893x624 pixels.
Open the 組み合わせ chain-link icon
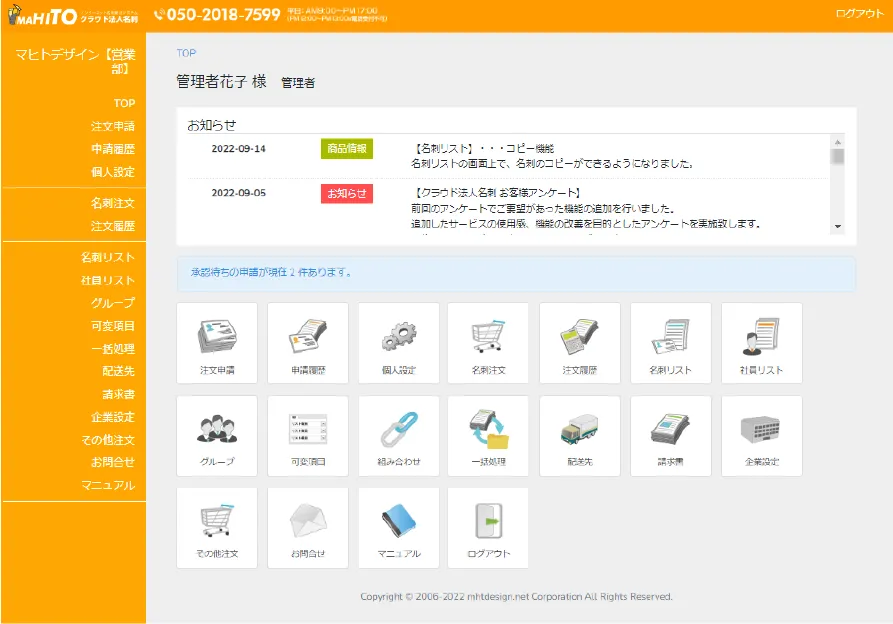[398, 435]
